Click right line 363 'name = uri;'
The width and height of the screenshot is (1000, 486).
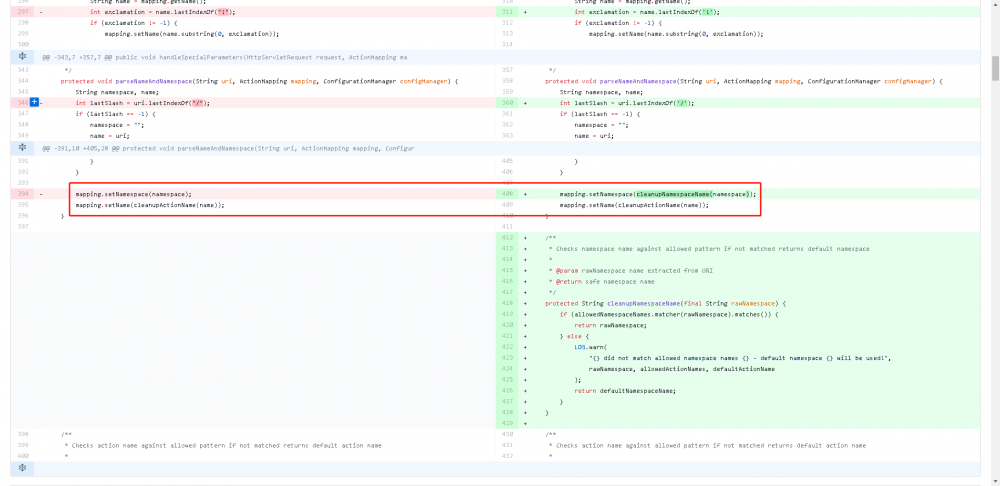point(594,135)
